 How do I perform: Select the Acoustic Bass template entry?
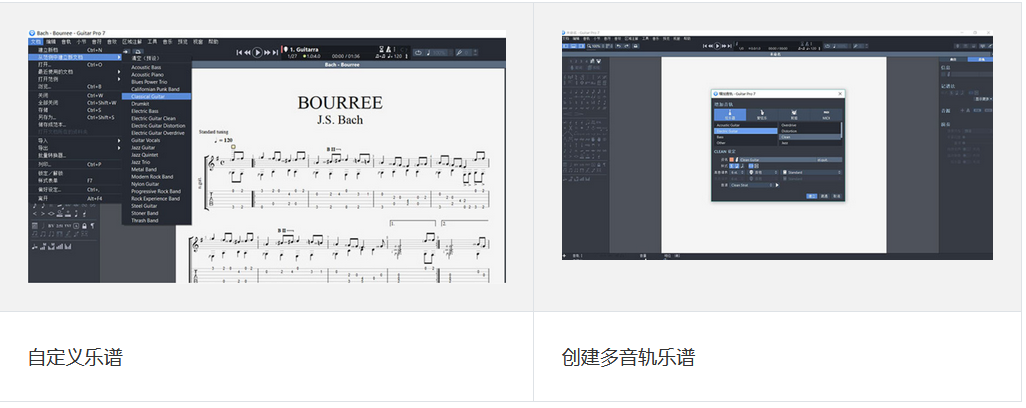(156, 67)
